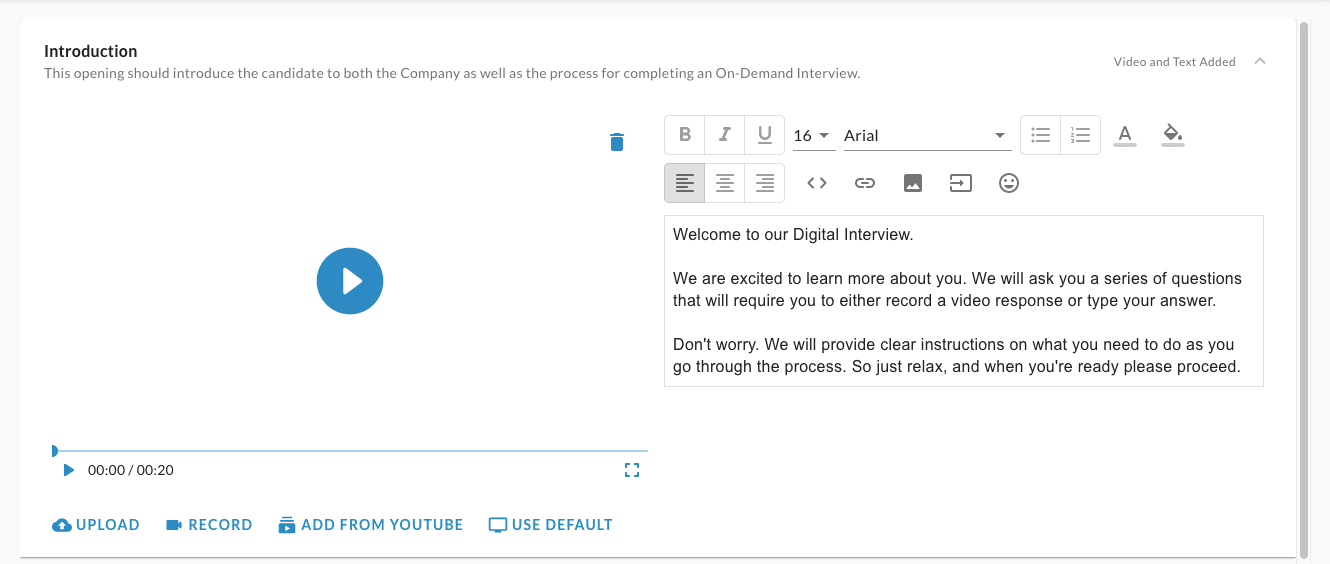1330x564 pixels.
Task: Play the video using the large center button
Action: pos(350,281)
